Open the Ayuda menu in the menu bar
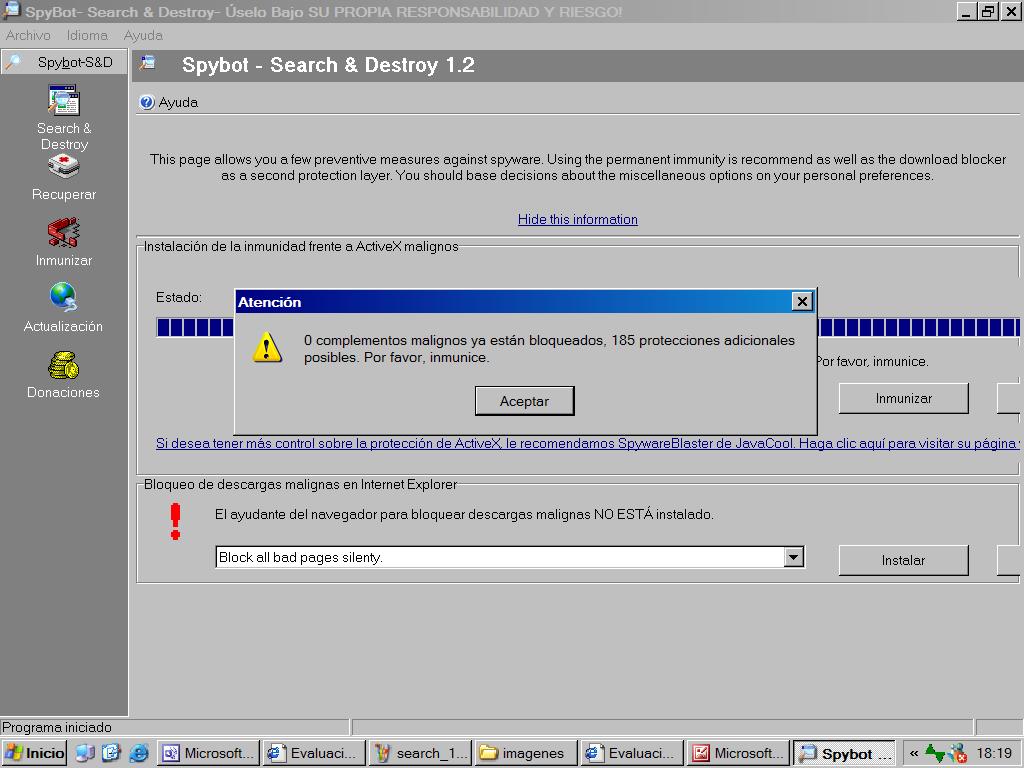The image size is (1024, 768). coord(143,35)
